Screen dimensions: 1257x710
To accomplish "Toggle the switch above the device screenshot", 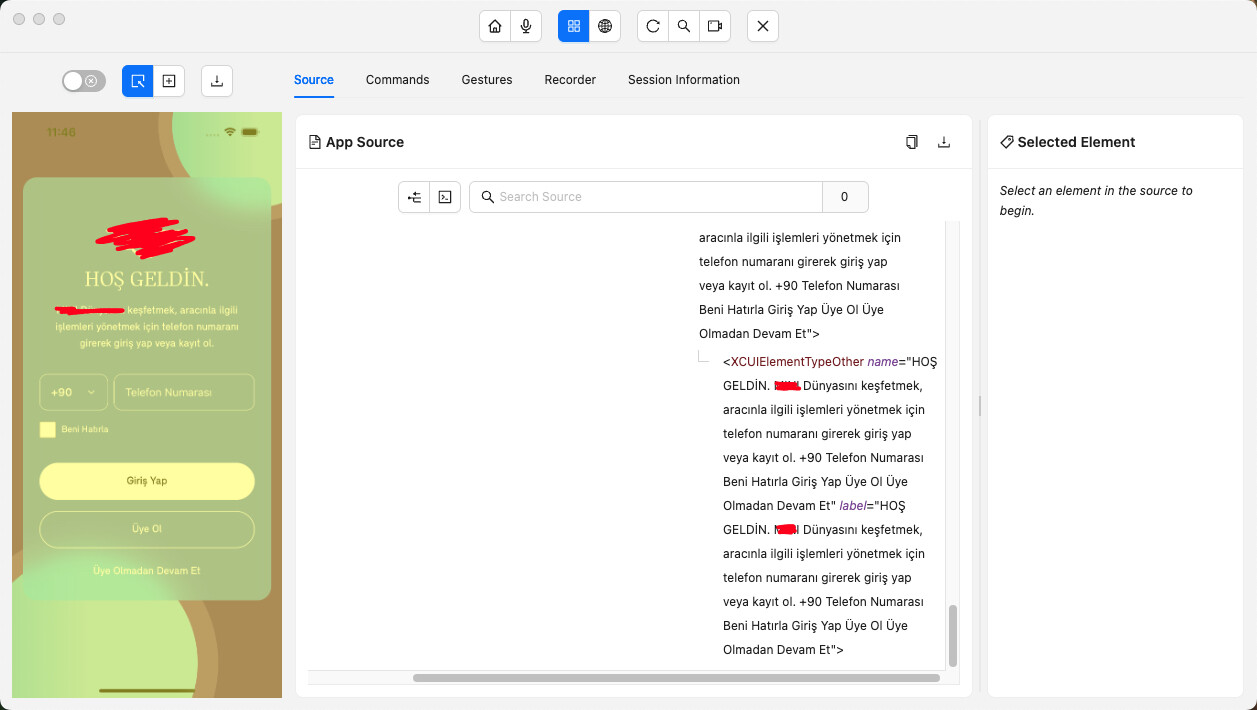I will coord(84,81).
